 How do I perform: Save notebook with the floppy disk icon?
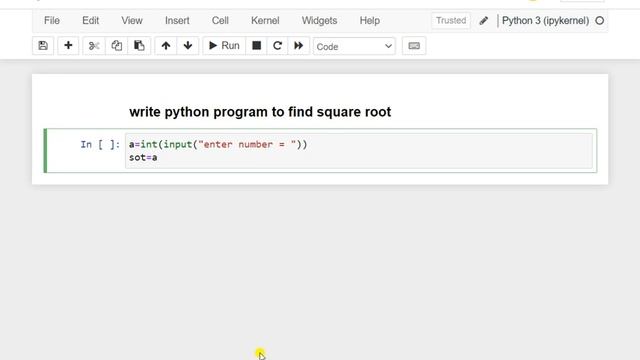[43, 46]
